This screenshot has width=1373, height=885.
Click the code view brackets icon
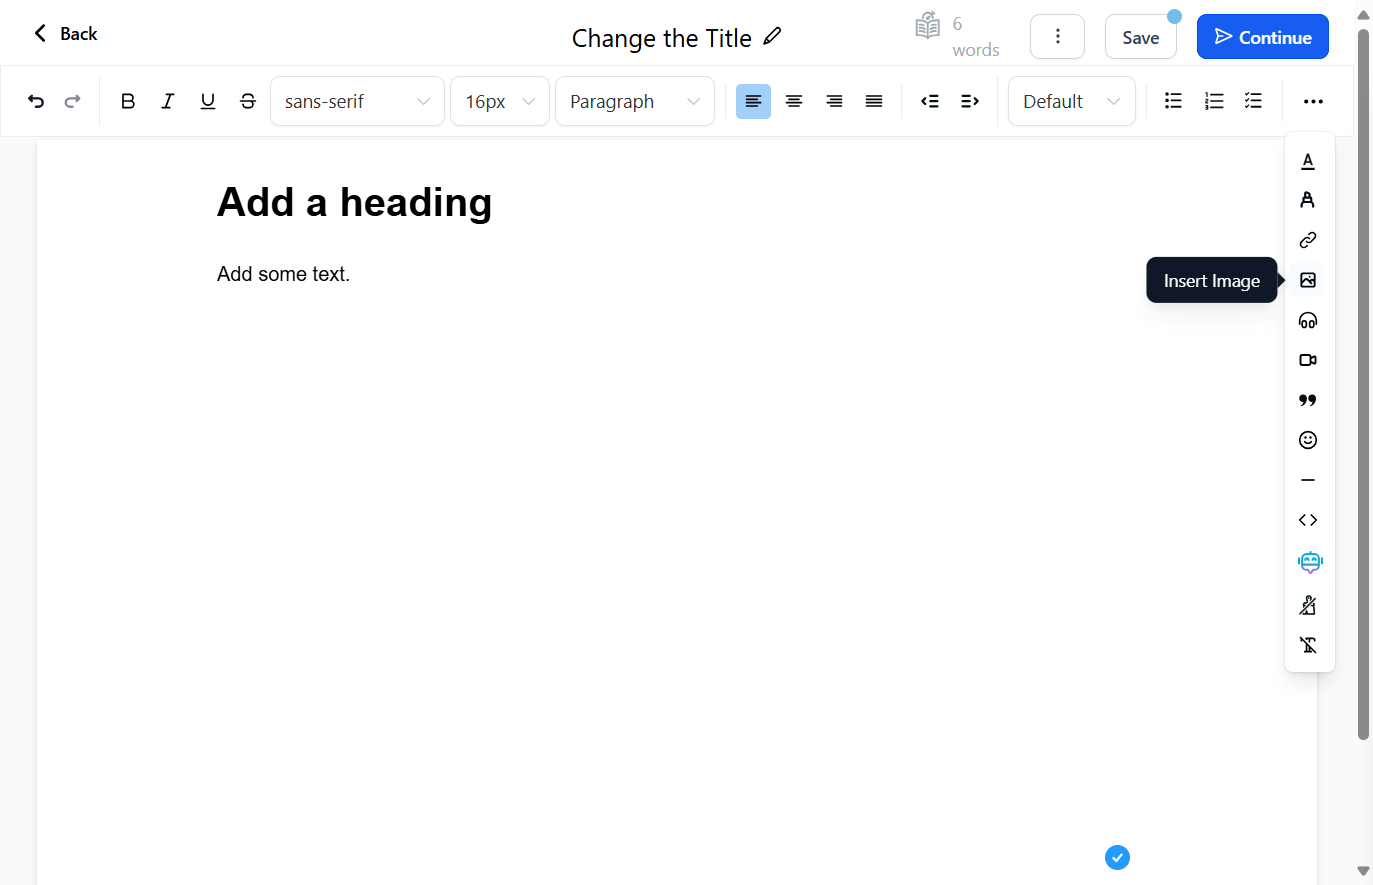(x=1308, y=520)
